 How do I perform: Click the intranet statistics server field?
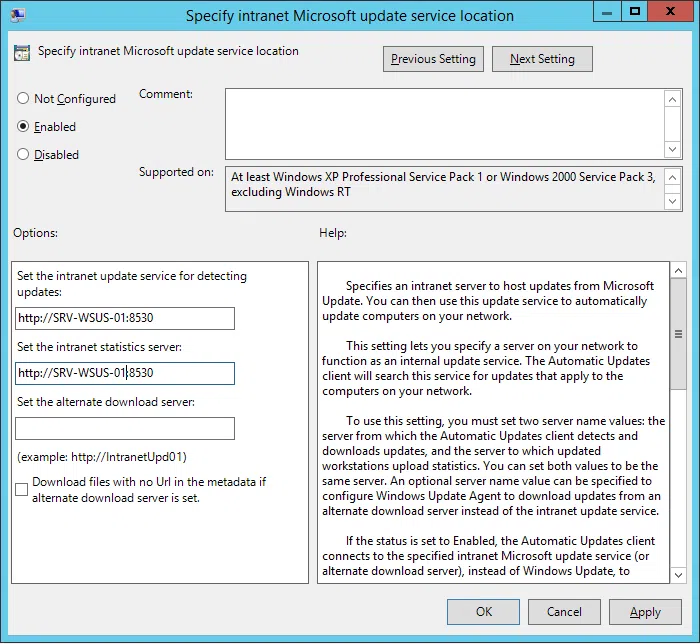(x=125, y=373)
